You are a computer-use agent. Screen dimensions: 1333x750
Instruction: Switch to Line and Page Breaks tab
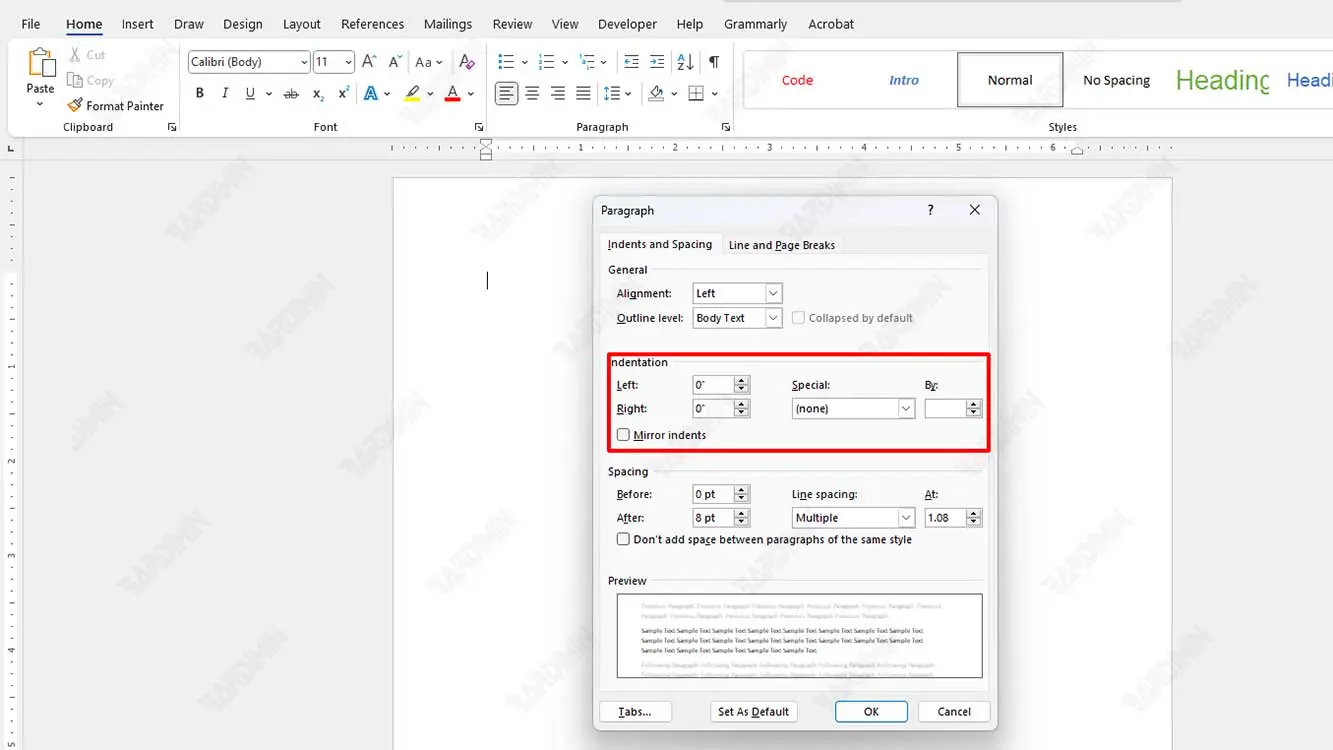[x=782, y=245]
